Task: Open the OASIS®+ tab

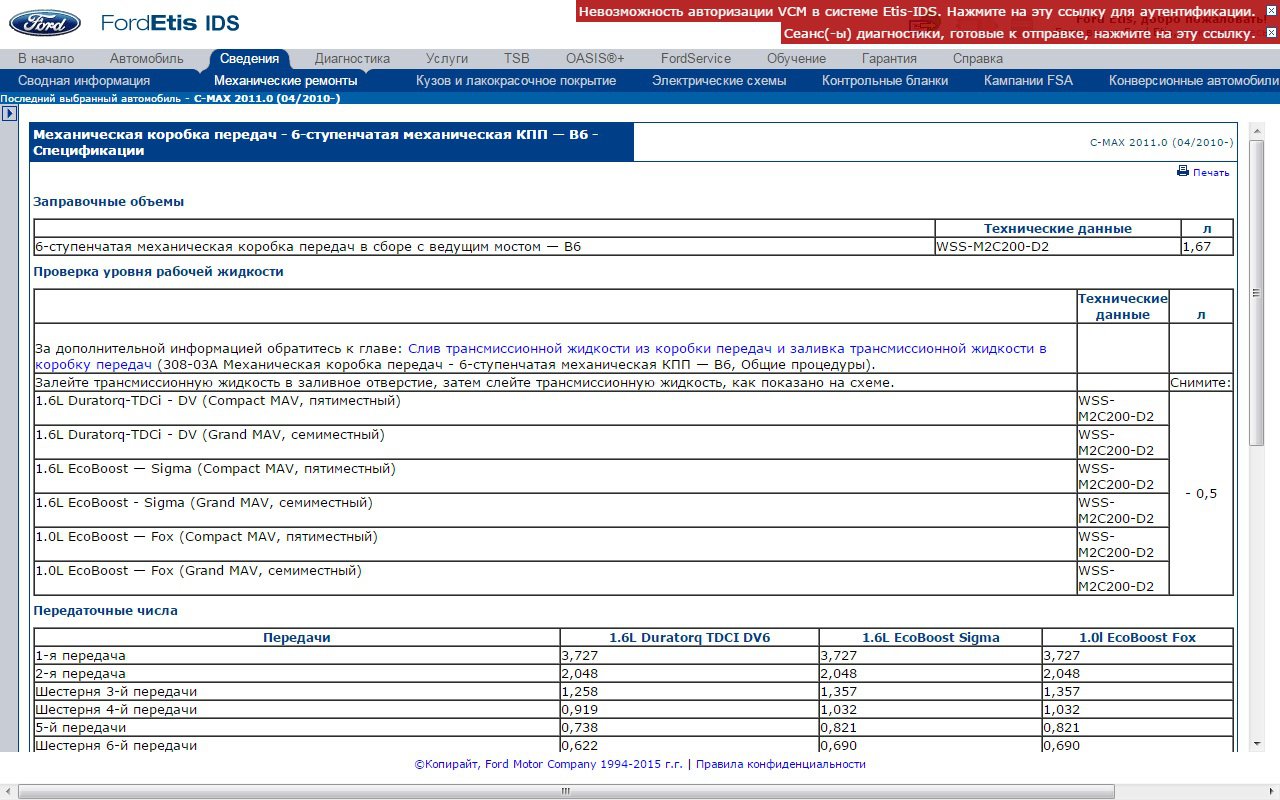Action: (x=595, y=58)
